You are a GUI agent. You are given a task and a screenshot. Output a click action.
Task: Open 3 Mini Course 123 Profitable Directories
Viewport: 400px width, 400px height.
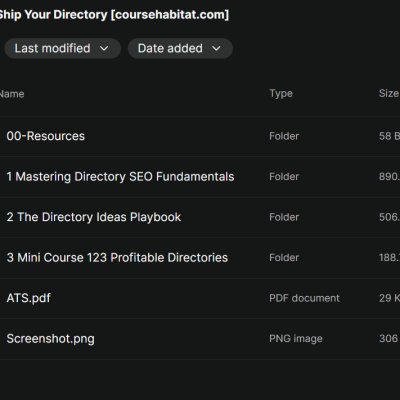point(117,258)
